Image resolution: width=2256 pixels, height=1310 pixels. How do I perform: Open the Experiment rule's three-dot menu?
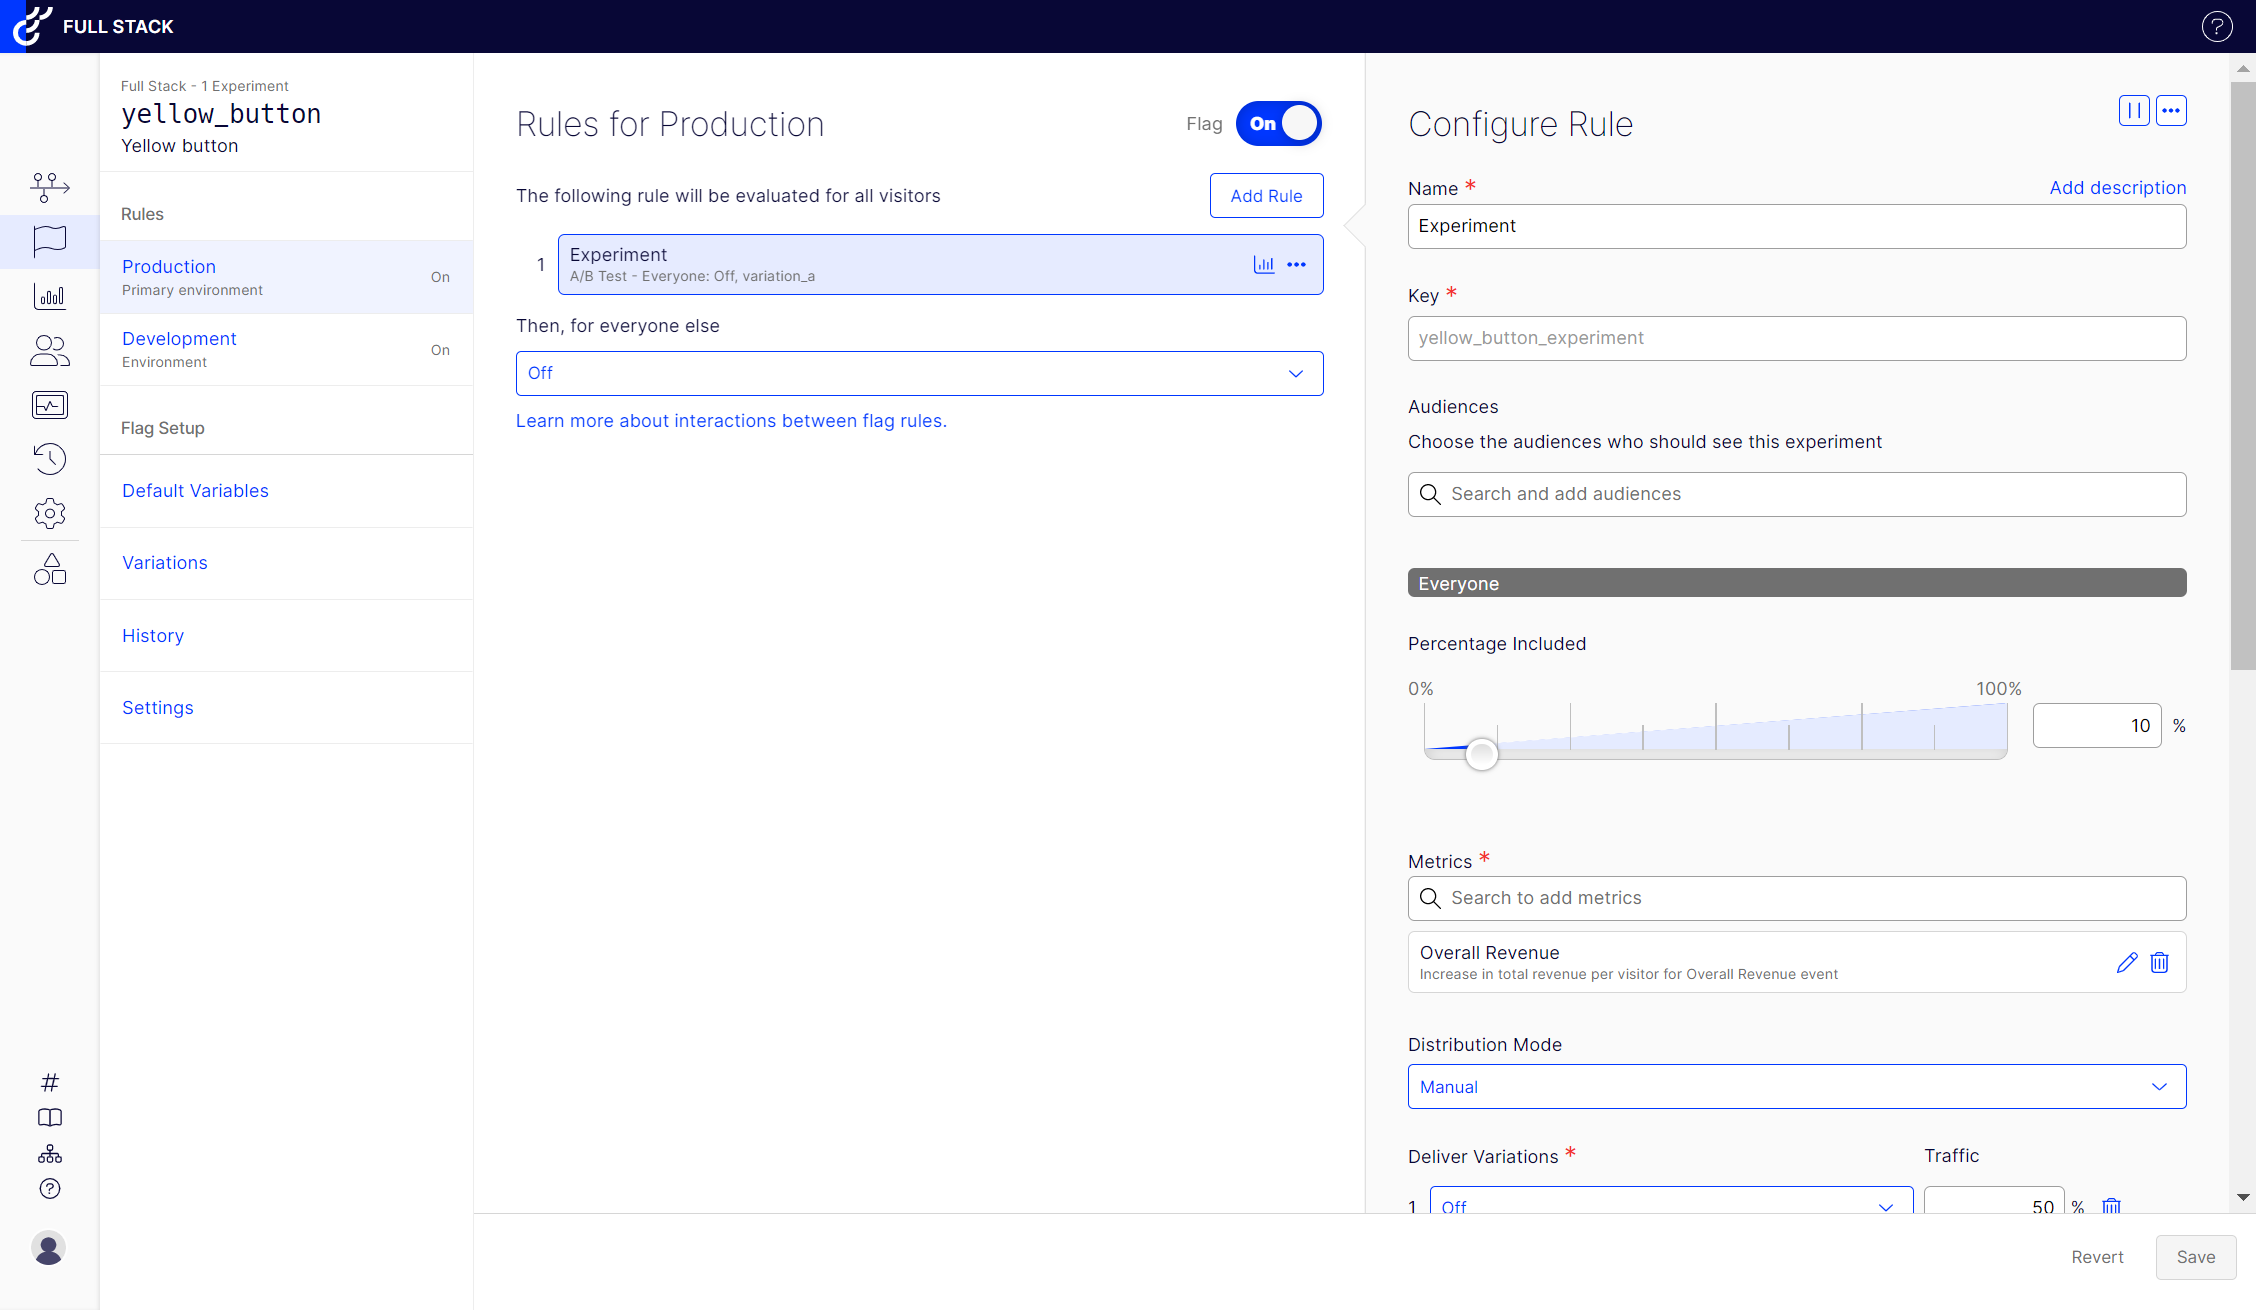1297,265
